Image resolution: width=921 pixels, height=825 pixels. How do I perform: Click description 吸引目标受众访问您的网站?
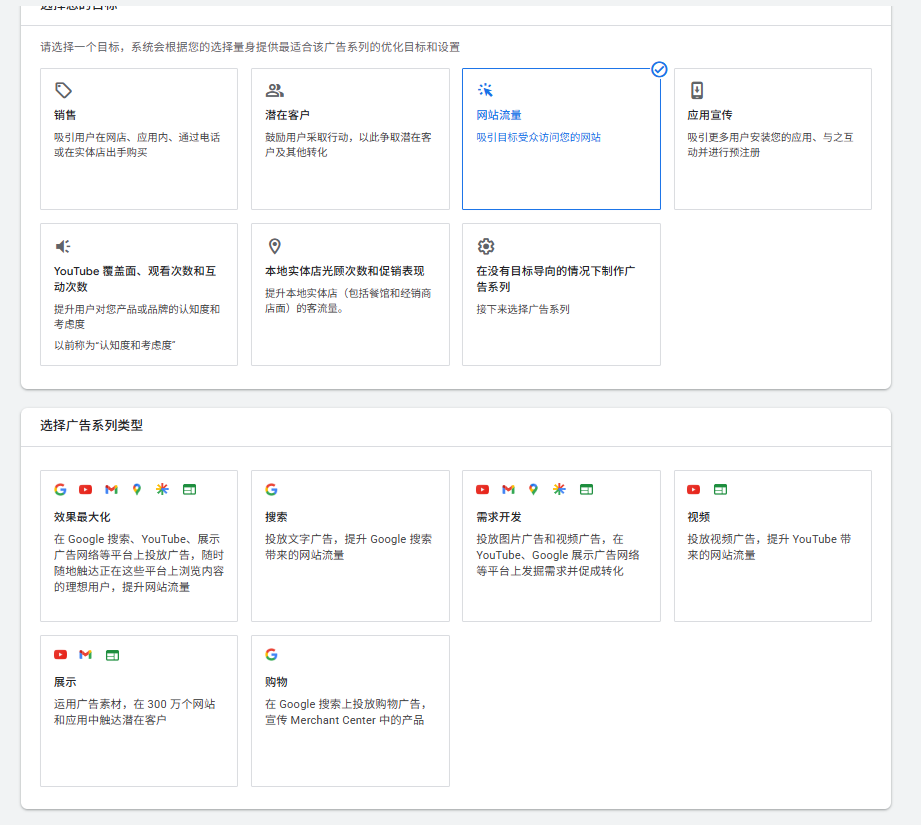[x=539, y=137]
